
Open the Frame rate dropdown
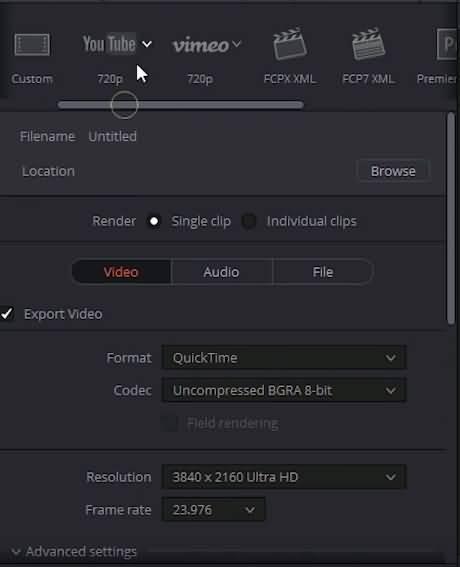(x=213, y=510)
